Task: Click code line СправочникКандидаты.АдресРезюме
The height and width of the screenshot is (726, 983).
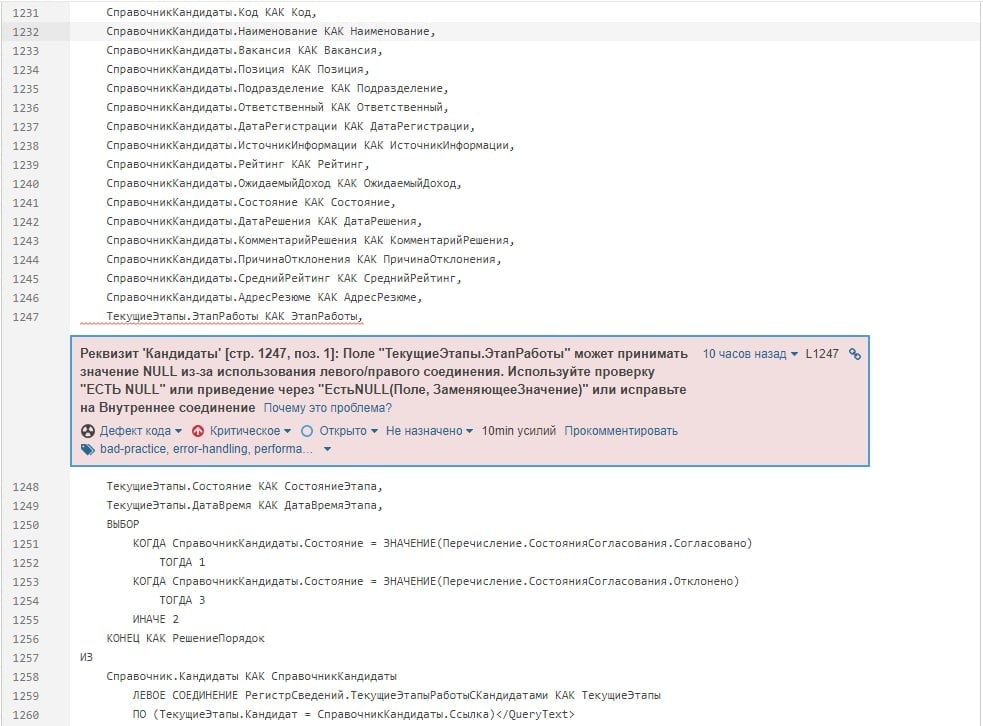Action: click(264, 297)
